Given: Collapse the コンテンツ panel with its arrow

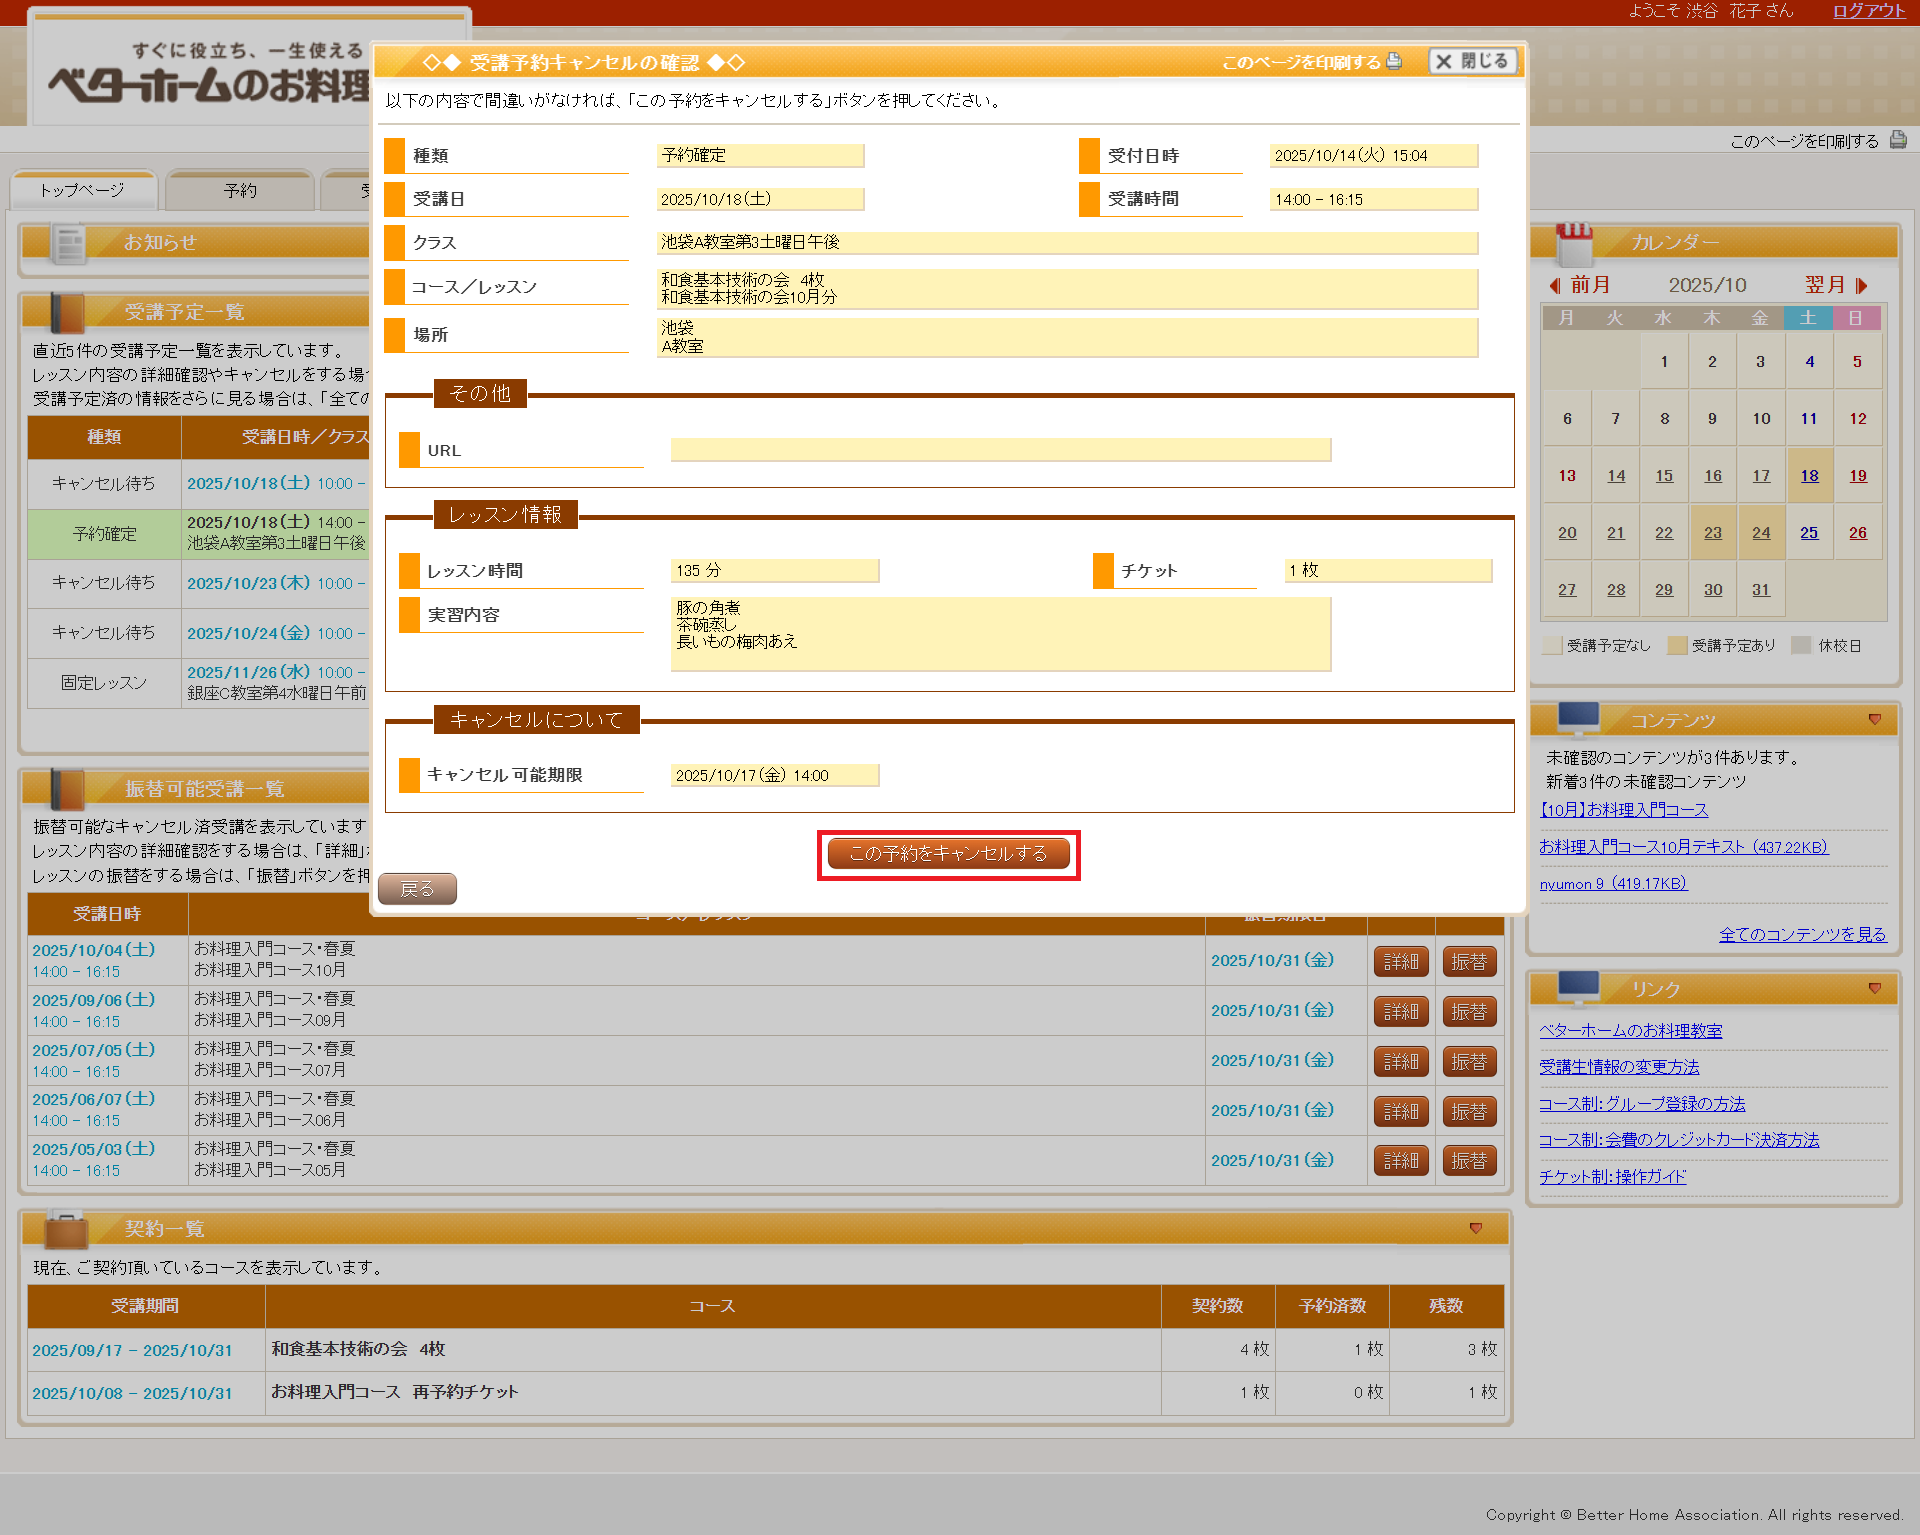Looking at the screenshot, I should click(x=1875, y=719).
